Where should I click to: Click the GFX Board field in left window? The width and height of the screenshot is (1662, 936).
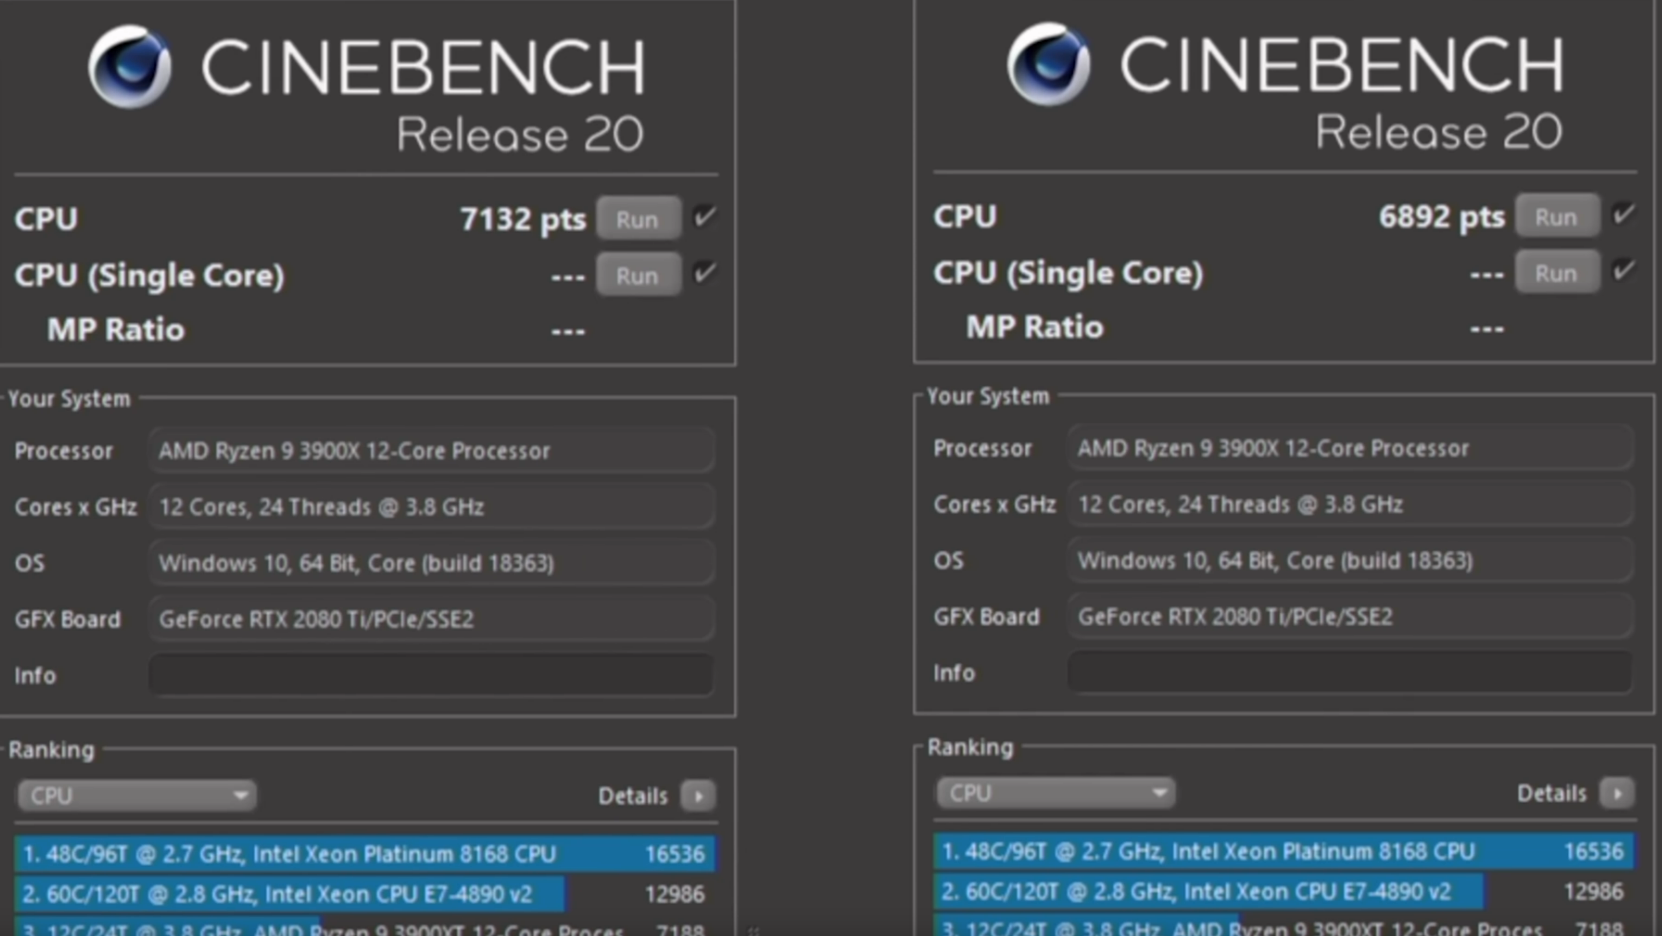[x=432, y=619]
